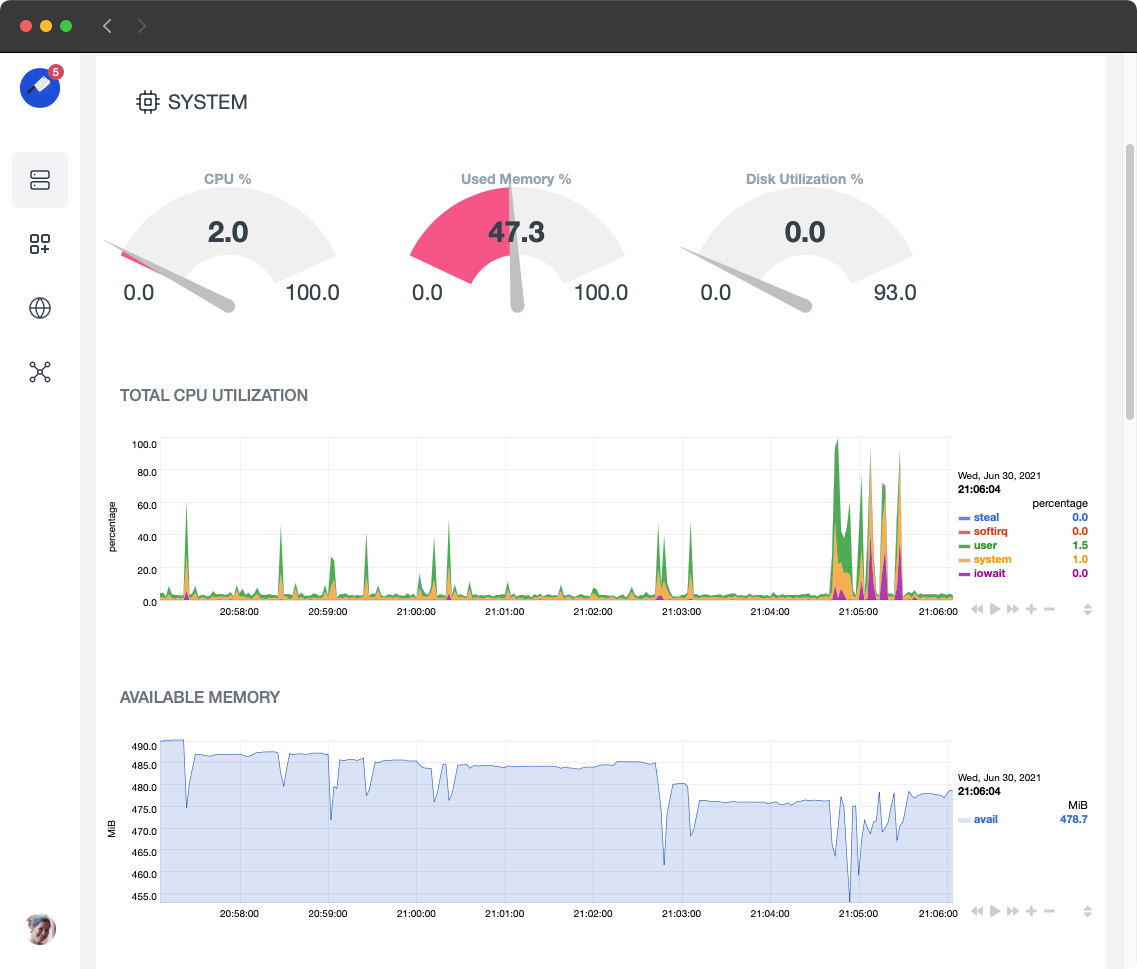Zoom out of the Available Memory chart with the minus icon
Screen dimensions: 1137x969
(x=1047, y=911)
